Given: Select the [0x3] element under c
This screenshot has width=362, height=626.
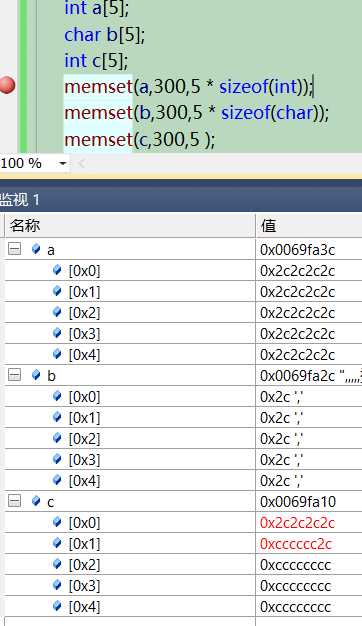Looking at the screenshot, I should (84, 585).
